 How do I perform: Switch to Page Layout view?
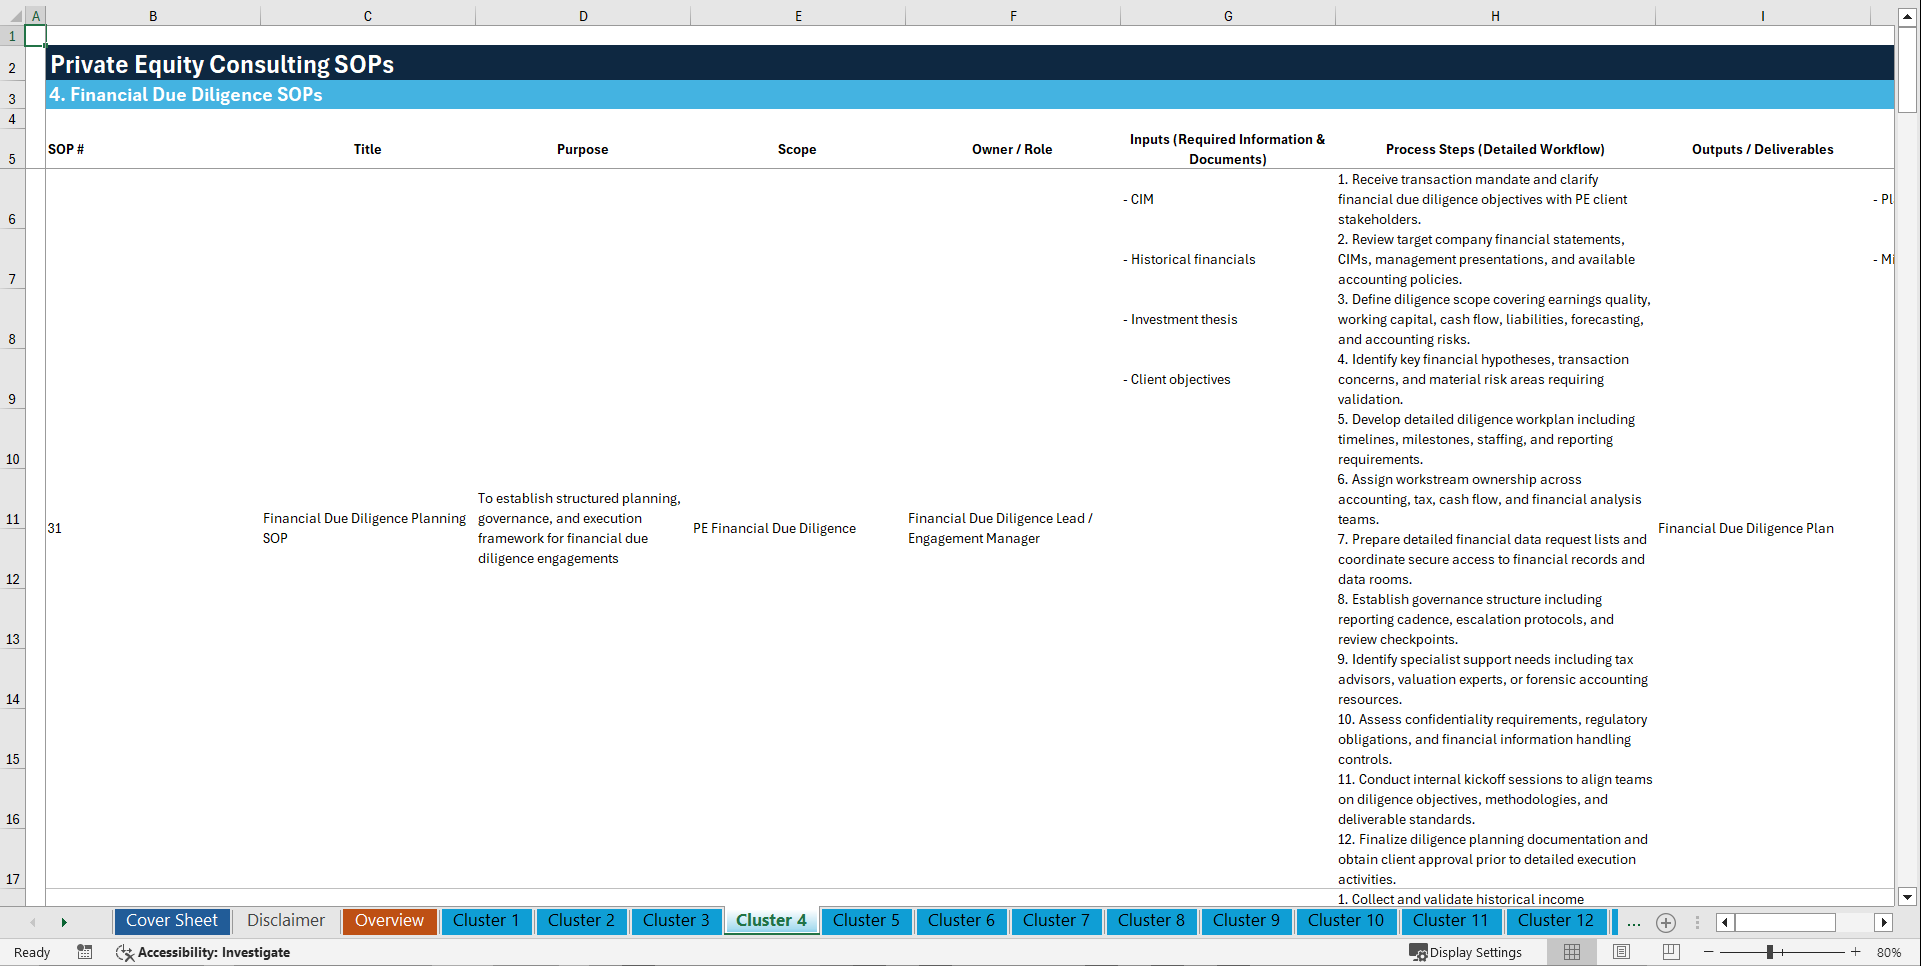point(1622,952)
